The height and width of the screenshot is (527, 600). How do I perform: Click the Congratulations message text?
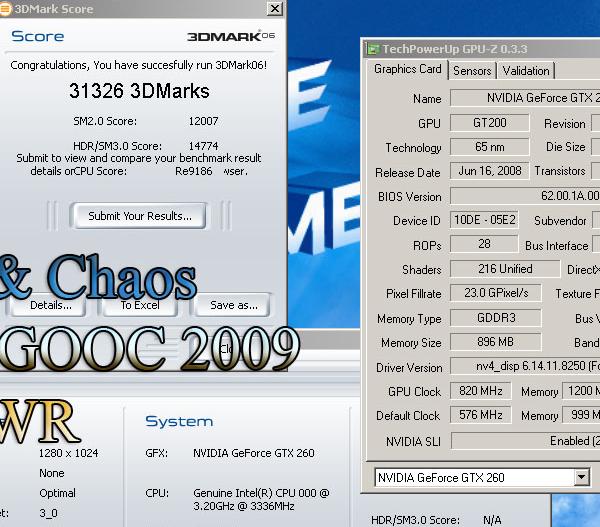pyautogui.click(x=139, y=65)
